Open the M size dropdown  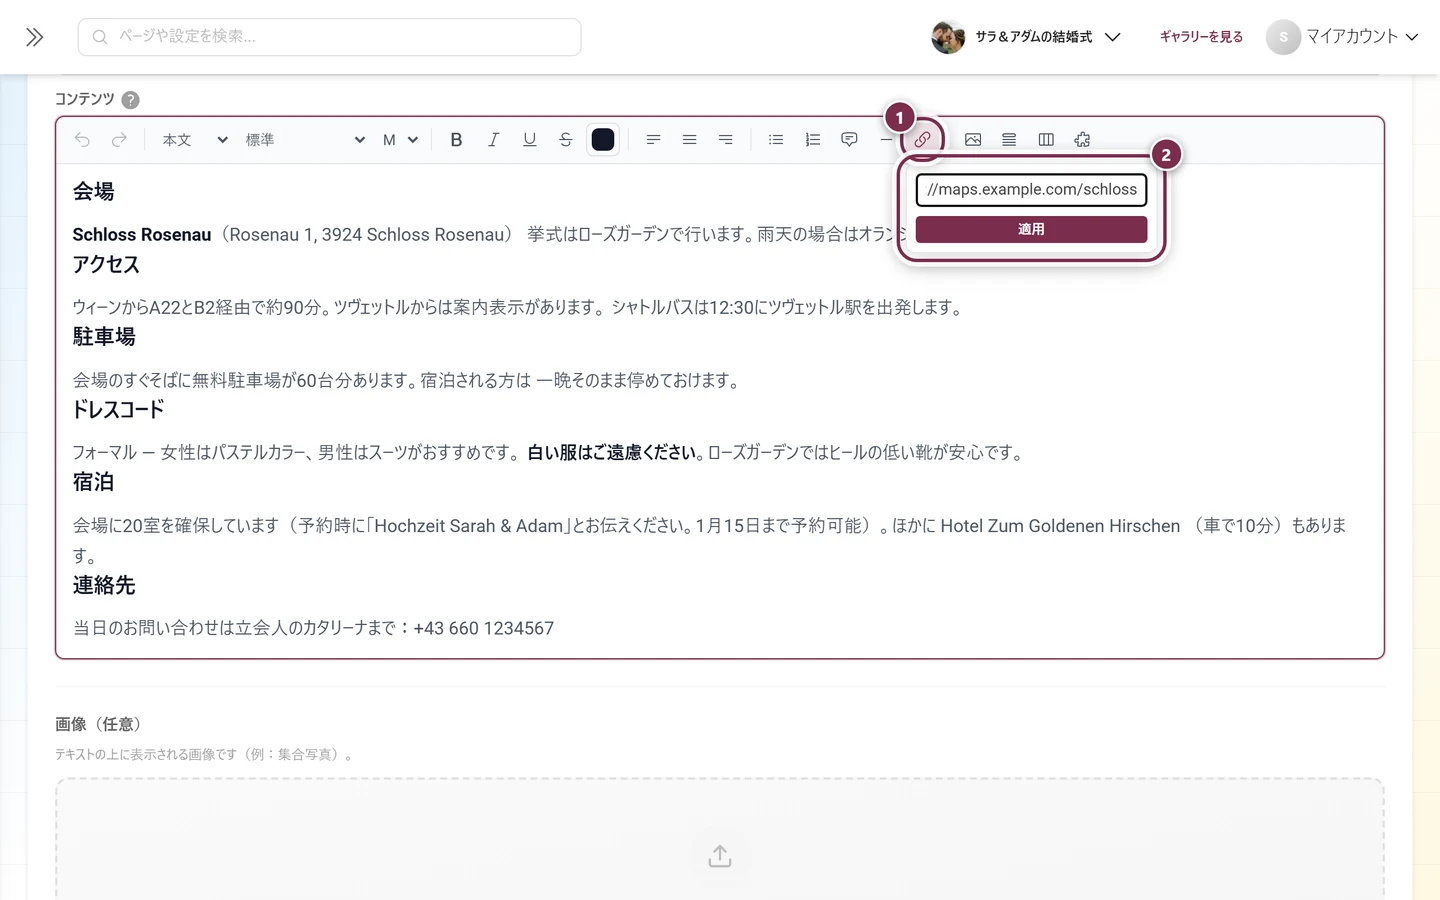click(400, 140)
